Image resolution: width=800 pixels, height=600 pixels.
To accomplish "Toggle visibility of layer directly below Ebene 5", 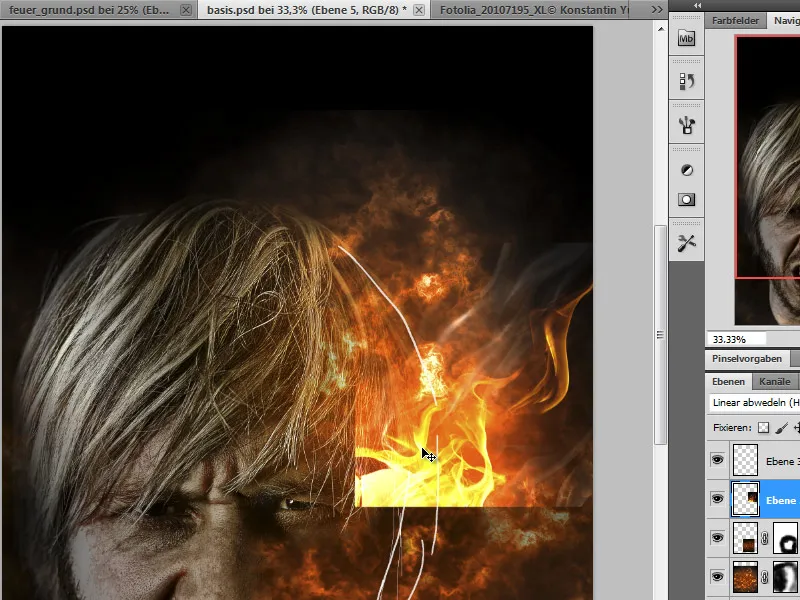I will 717,538.
